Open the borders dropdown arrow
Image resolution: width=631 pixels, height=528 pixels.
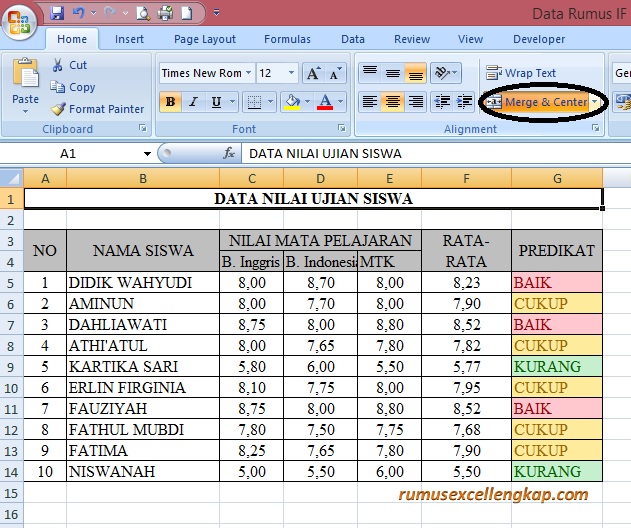click(x=270, y=102)
